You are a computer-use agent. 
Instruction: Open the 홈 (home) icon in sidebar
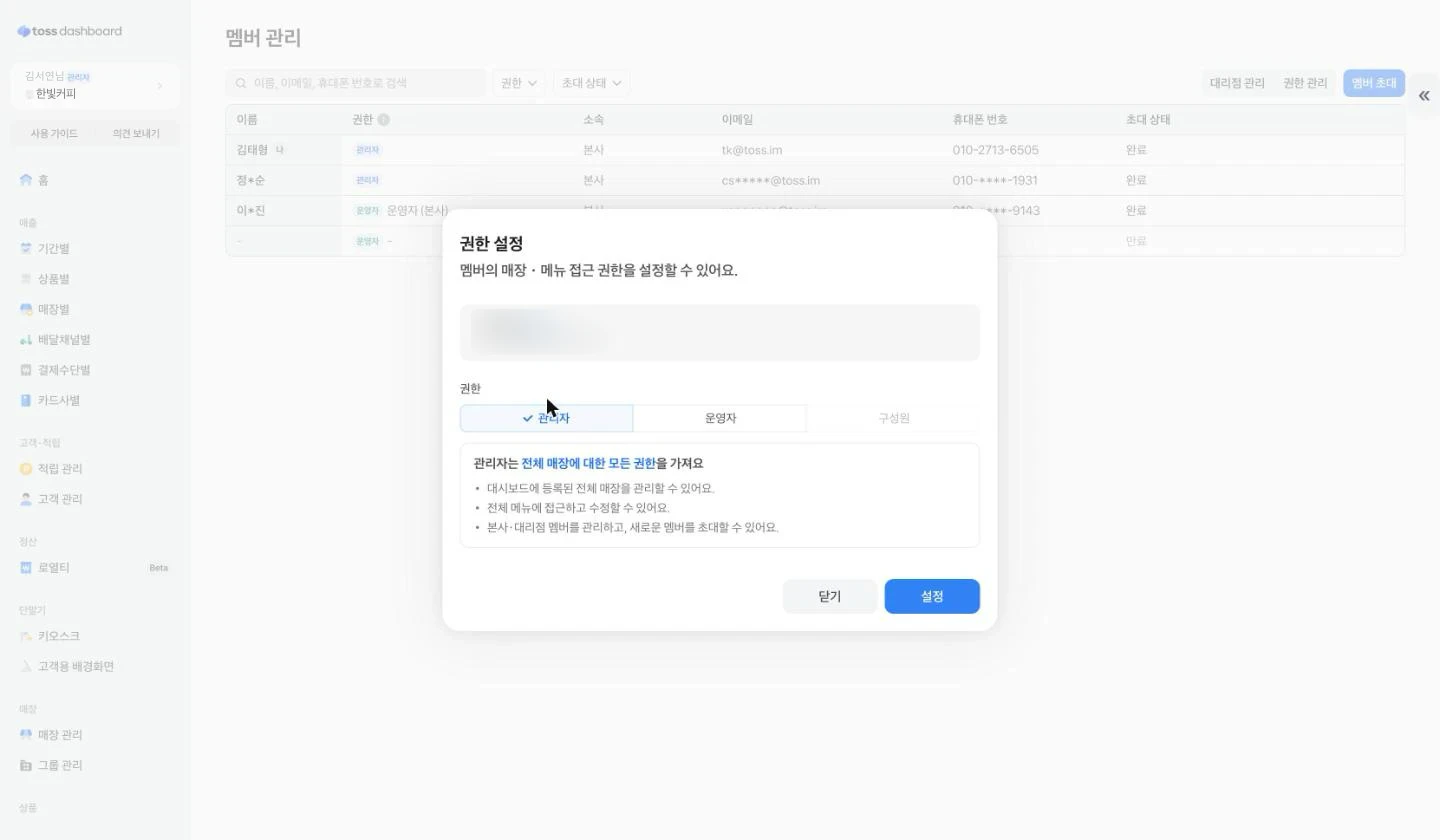[x=26, y=180]
